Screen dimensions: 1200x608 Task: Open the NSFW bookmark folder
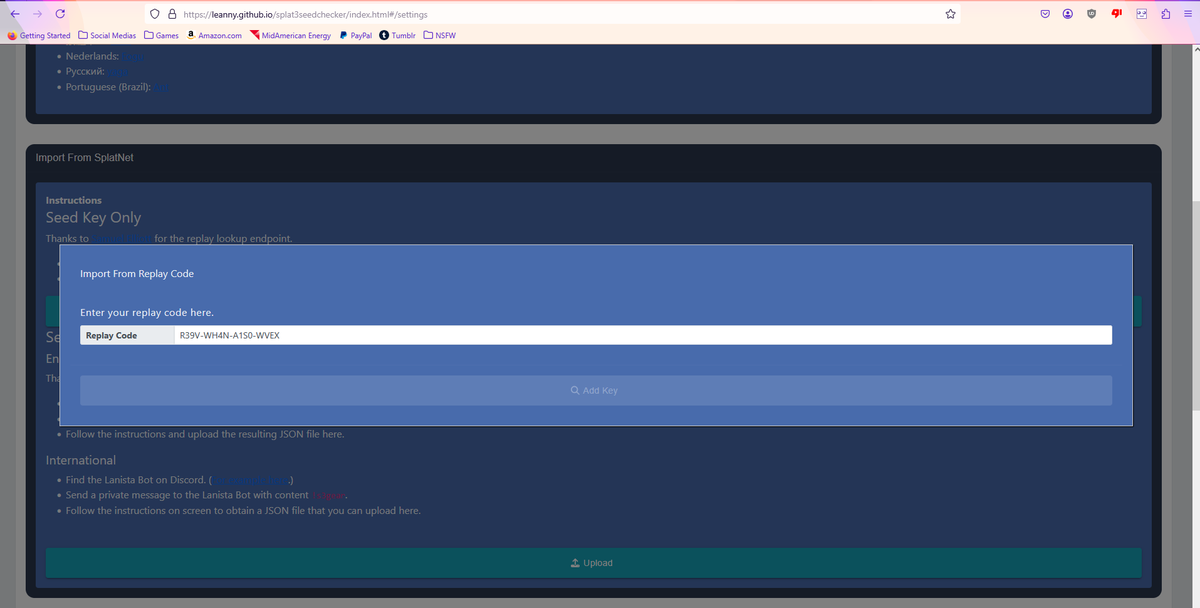tap(441, 36)
